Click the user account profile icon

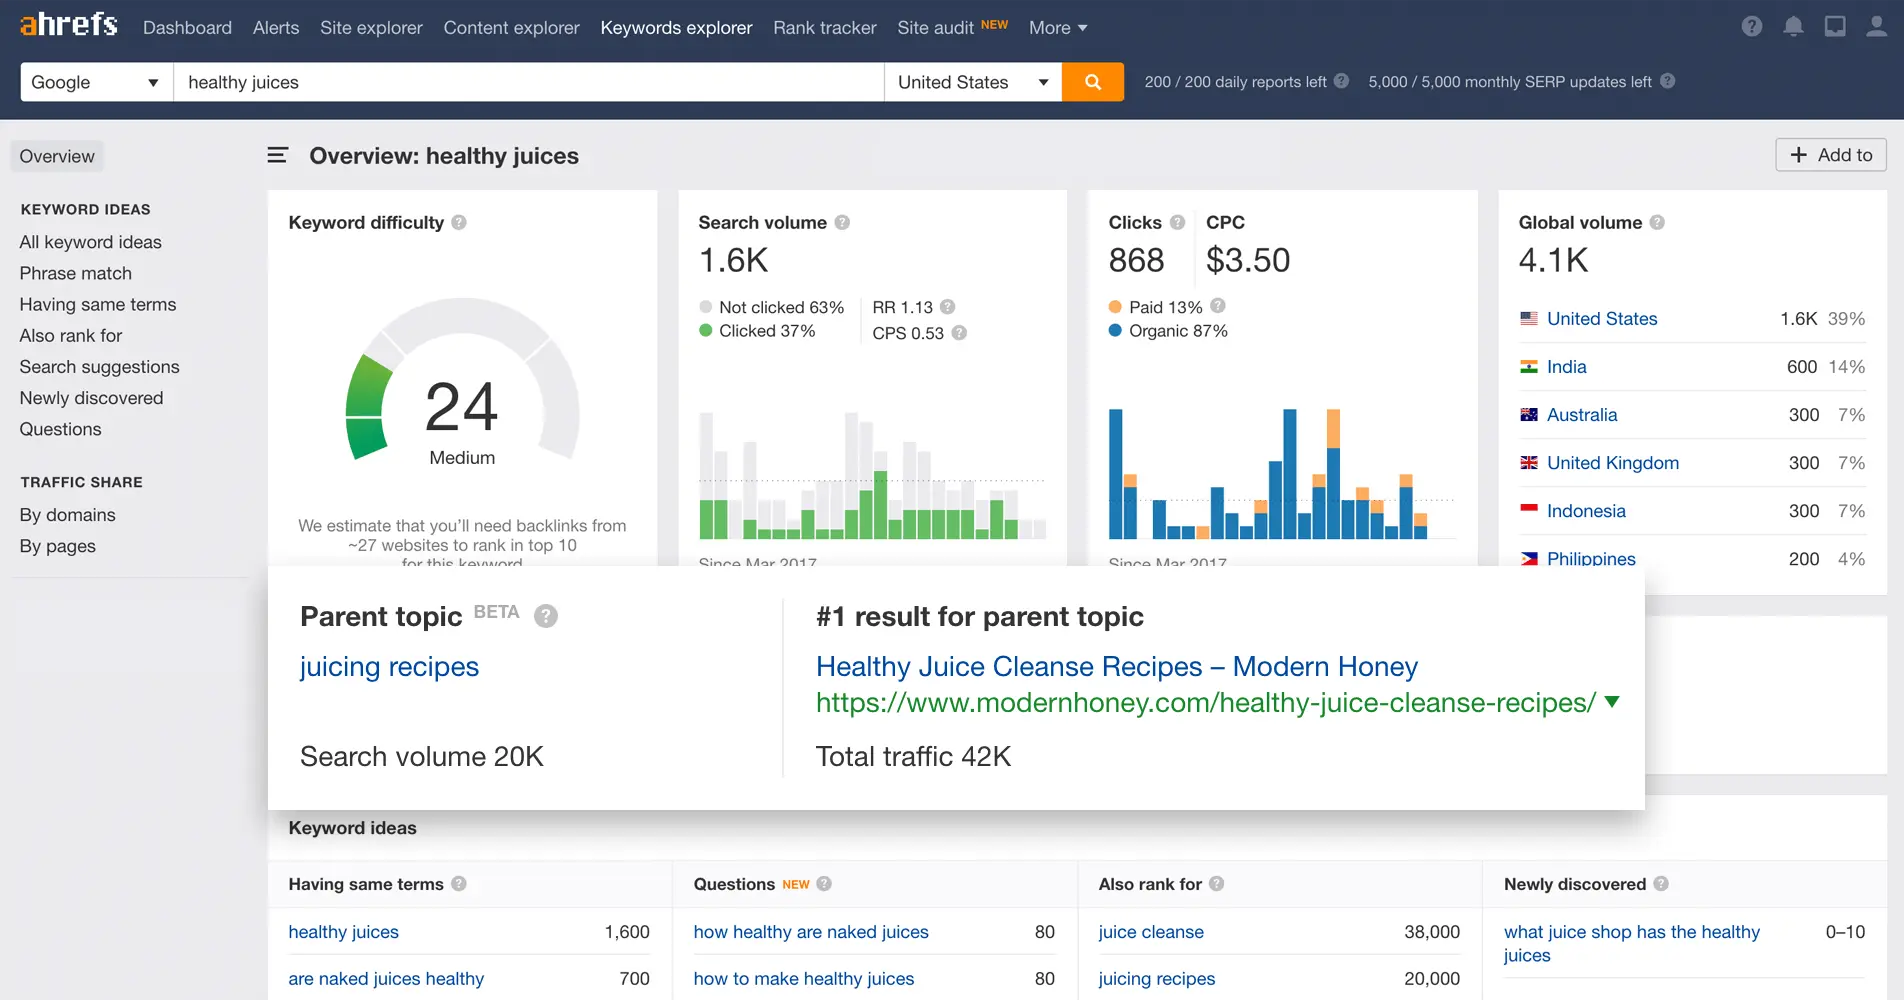1876,27
